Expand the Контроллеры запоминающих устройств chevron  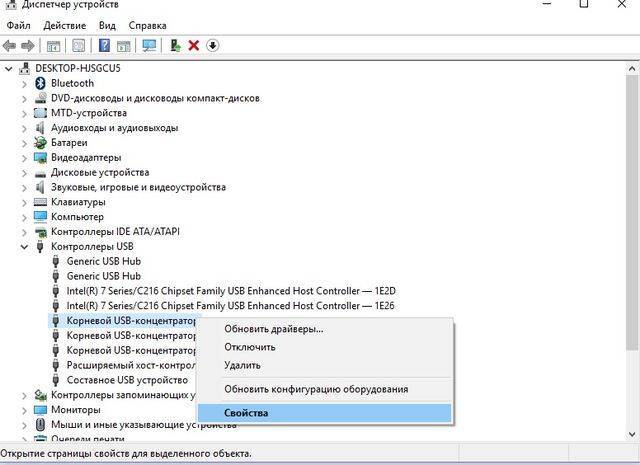click(24, 395)
